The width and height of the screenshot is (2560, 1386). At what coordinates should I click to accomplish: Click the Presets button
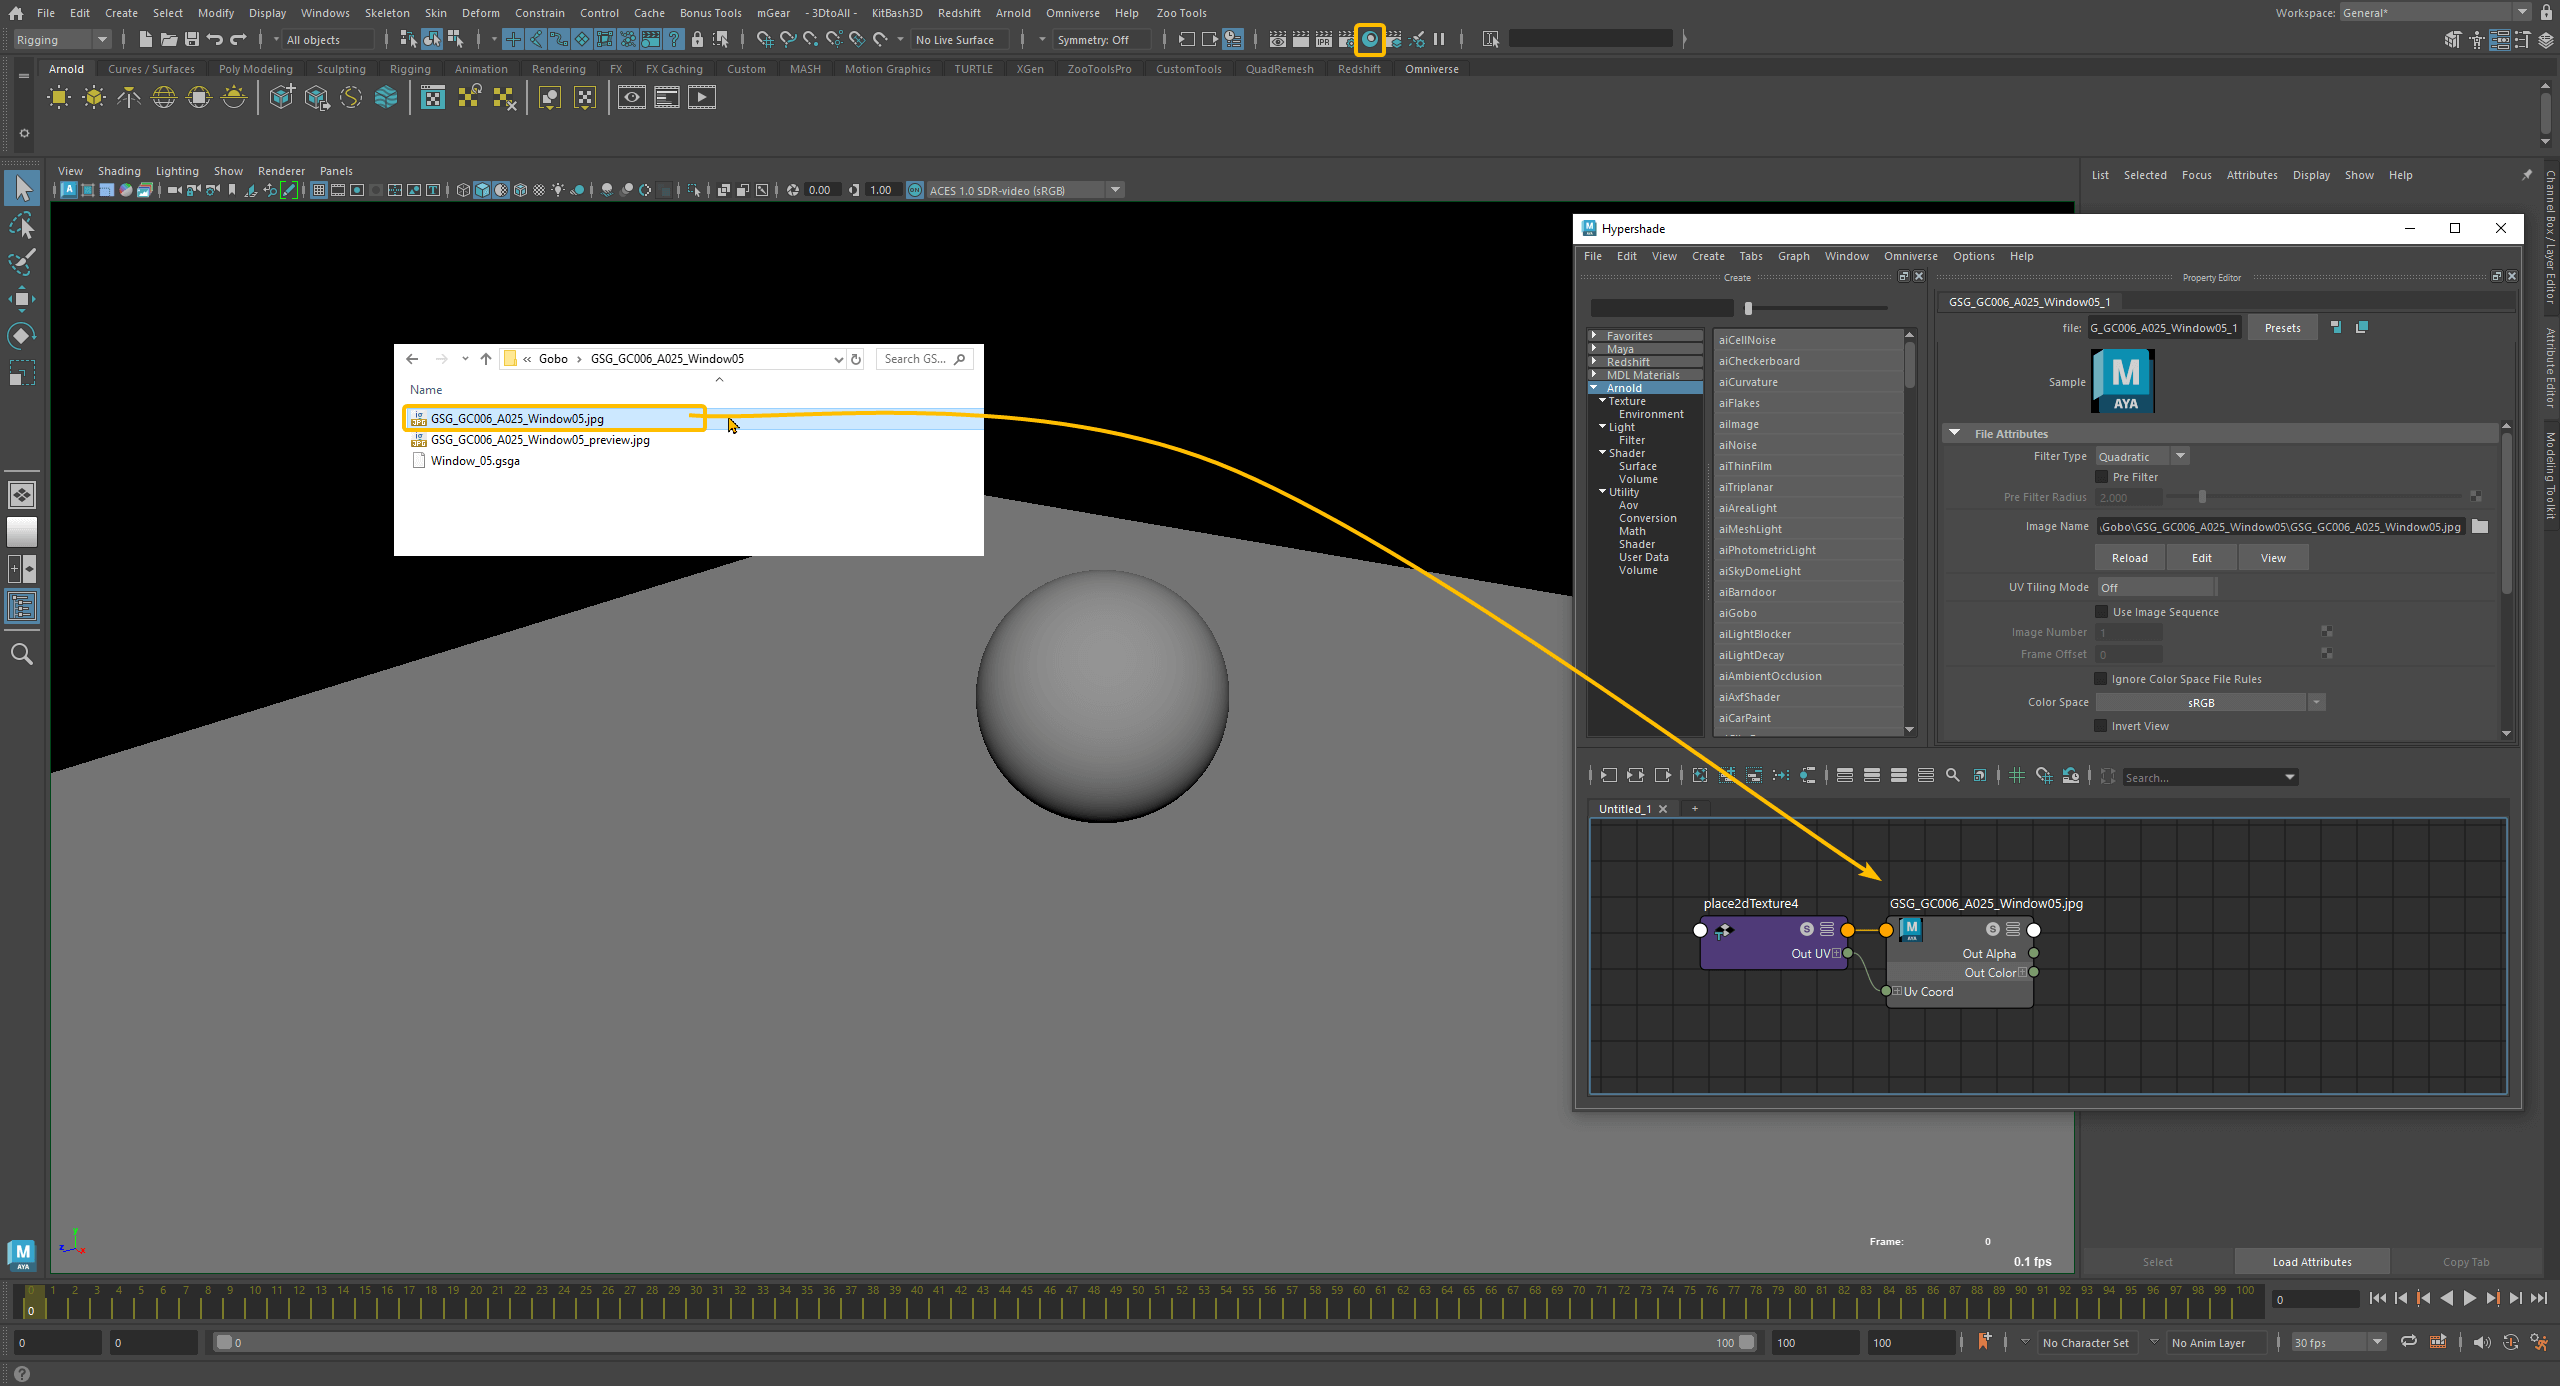tap(2282, 328)
